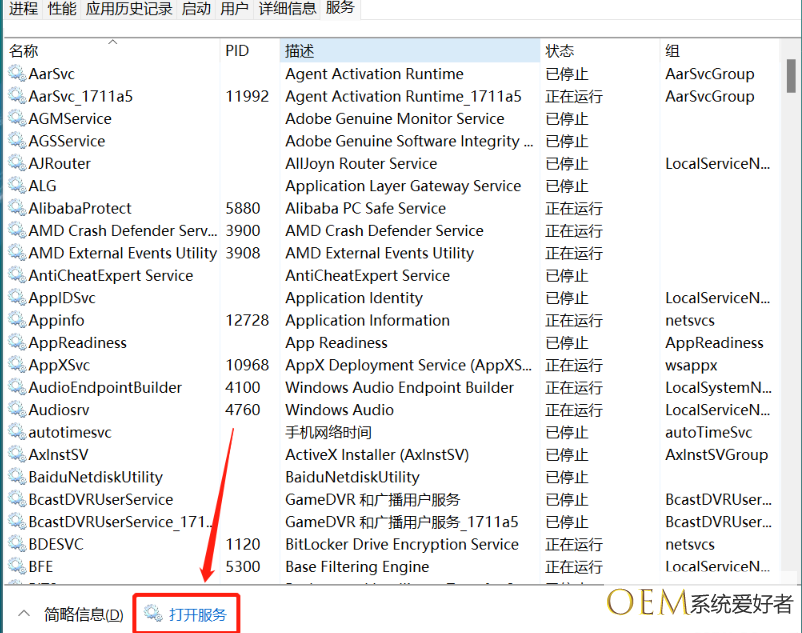Sort the list by the PID column

pyautogui.click(x=237, y=51)
